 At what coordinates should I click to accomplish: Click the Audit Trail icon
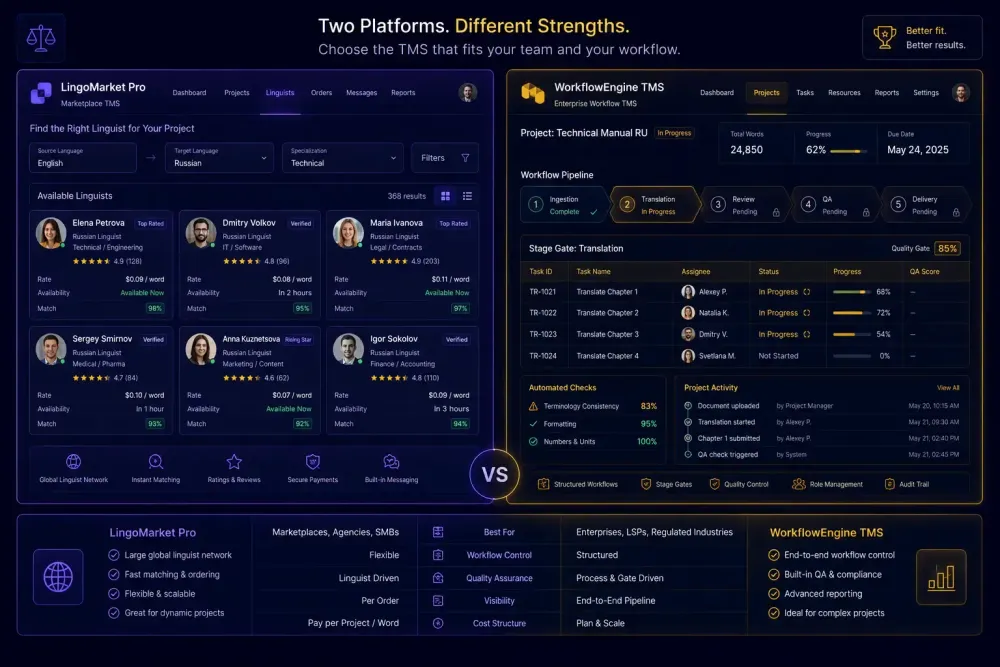click(x=890, y=484)
